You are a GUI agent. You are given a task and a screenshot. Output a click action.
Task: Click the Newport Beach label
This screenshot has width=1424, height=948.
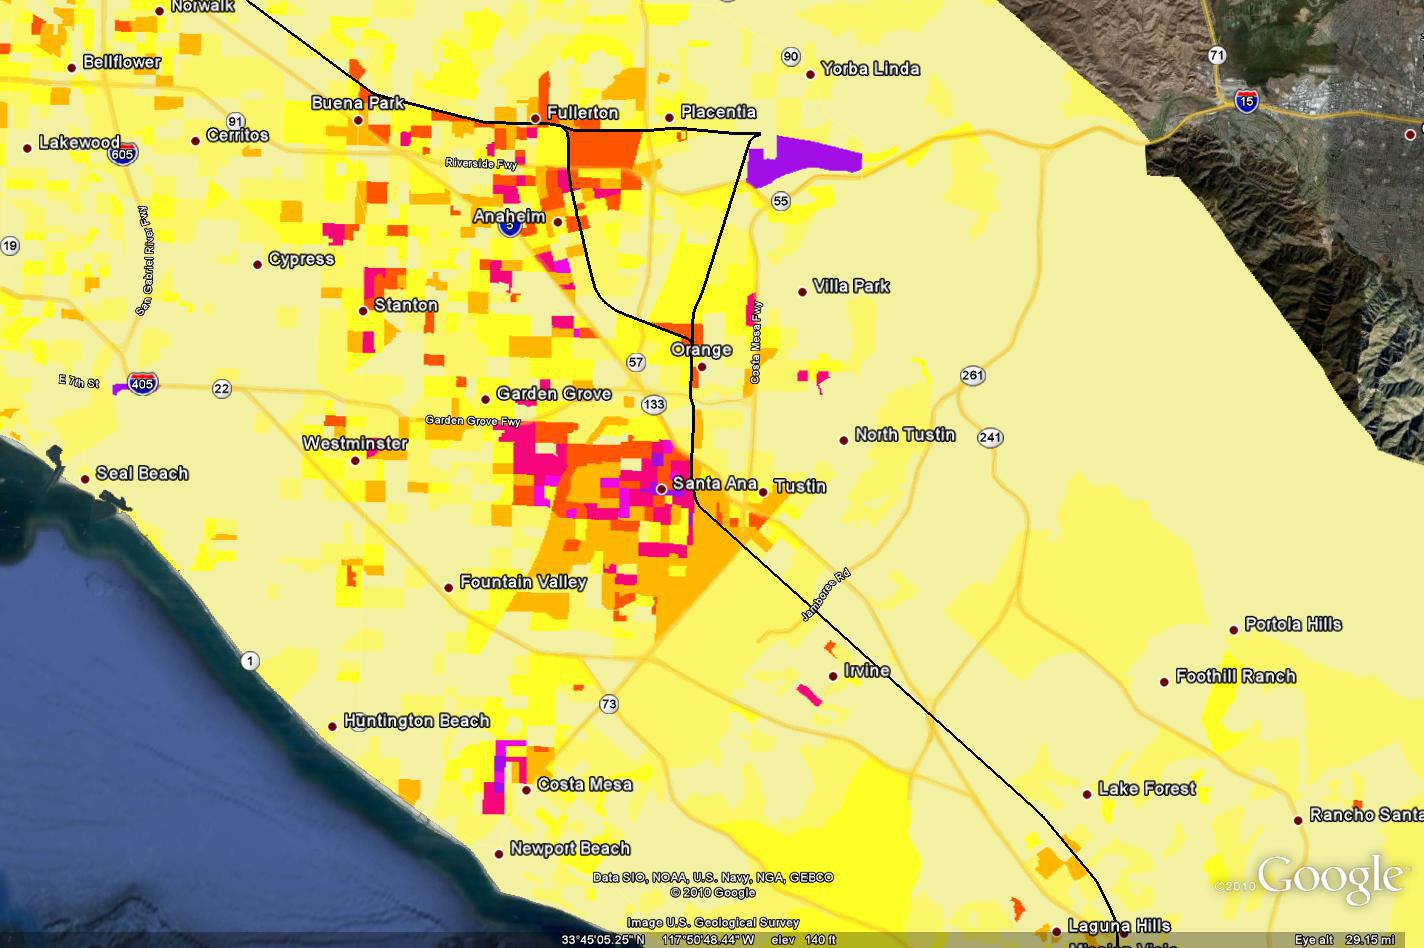pos(570,849)
